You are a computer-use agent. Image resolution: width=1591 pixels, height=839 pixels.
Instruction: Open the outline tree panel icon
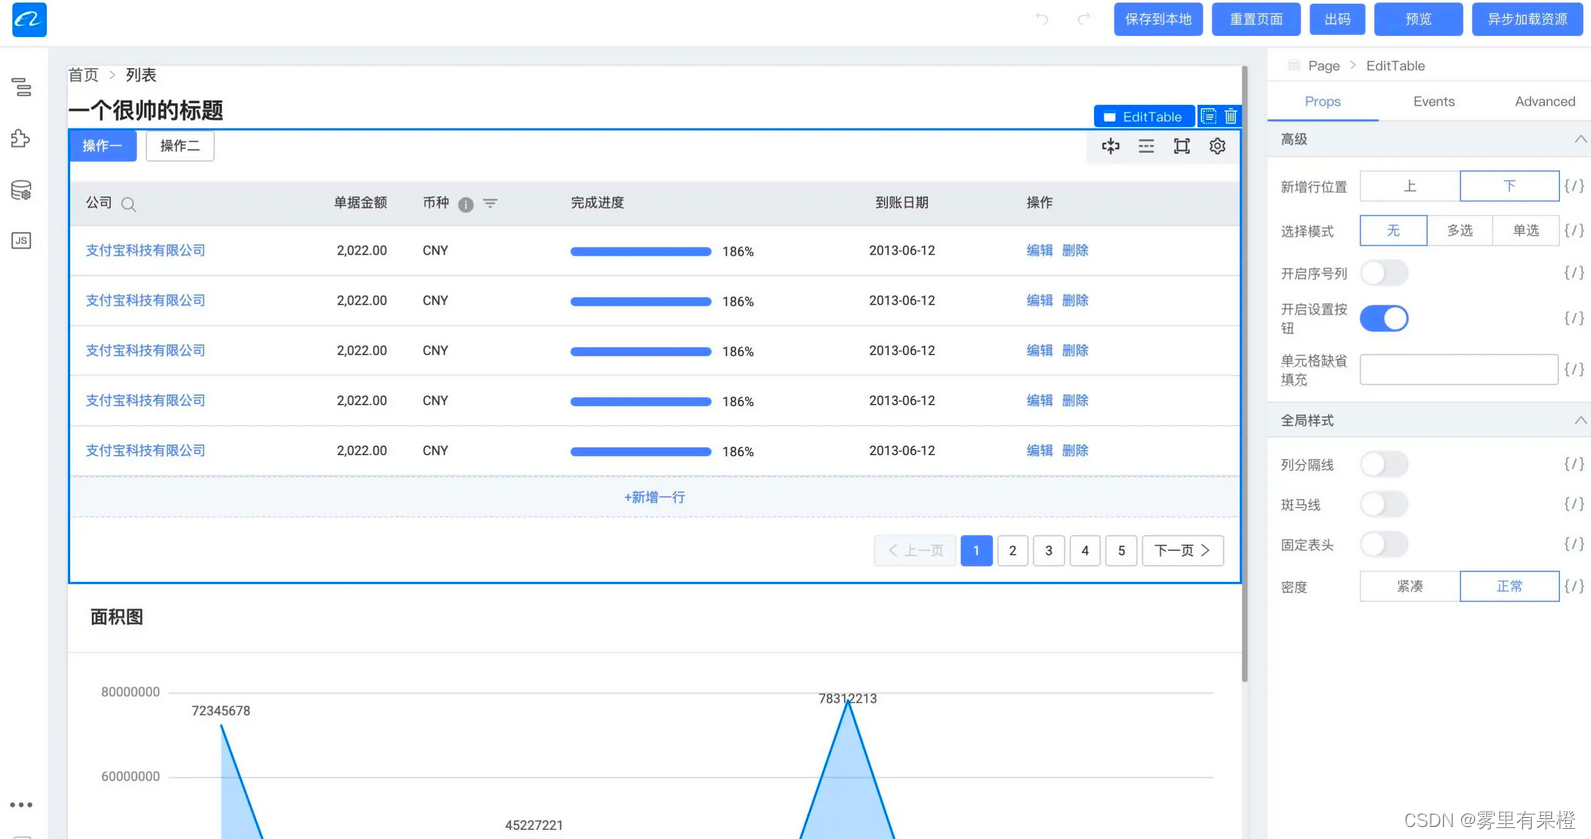21,88
